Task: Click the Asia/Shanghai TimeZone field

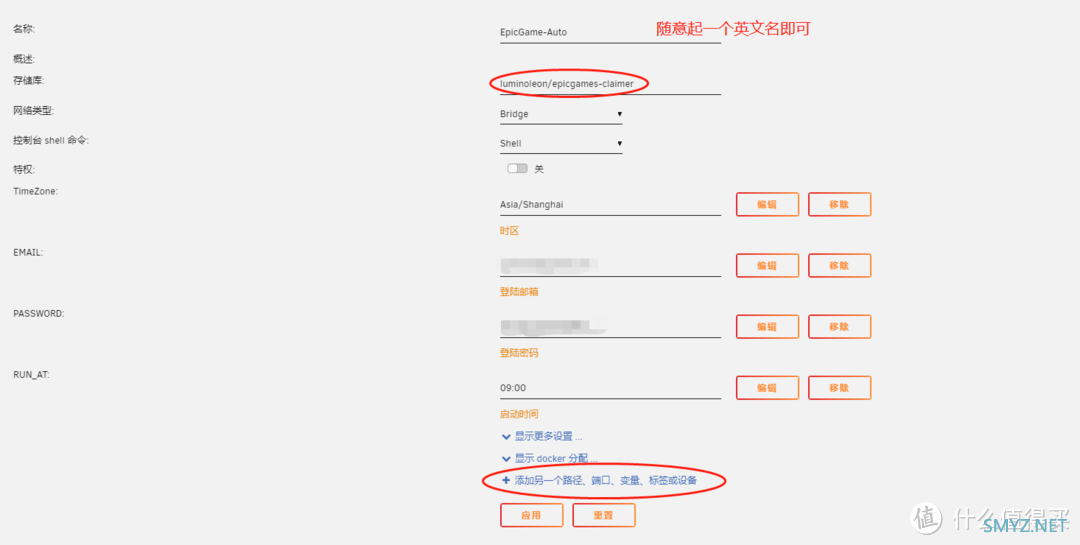Action: point(610,205)
